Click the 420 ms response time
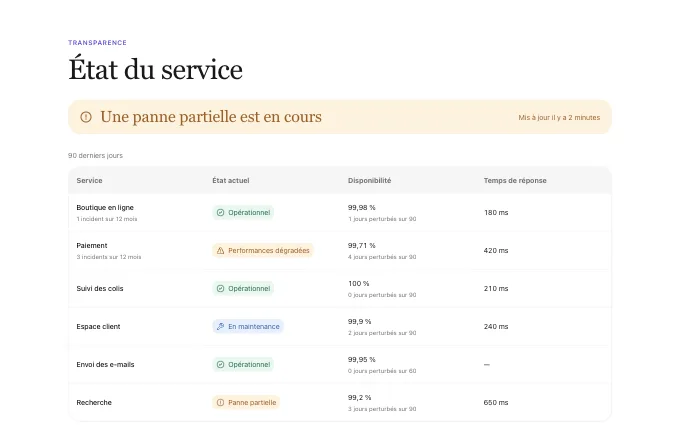 (496, 251)
